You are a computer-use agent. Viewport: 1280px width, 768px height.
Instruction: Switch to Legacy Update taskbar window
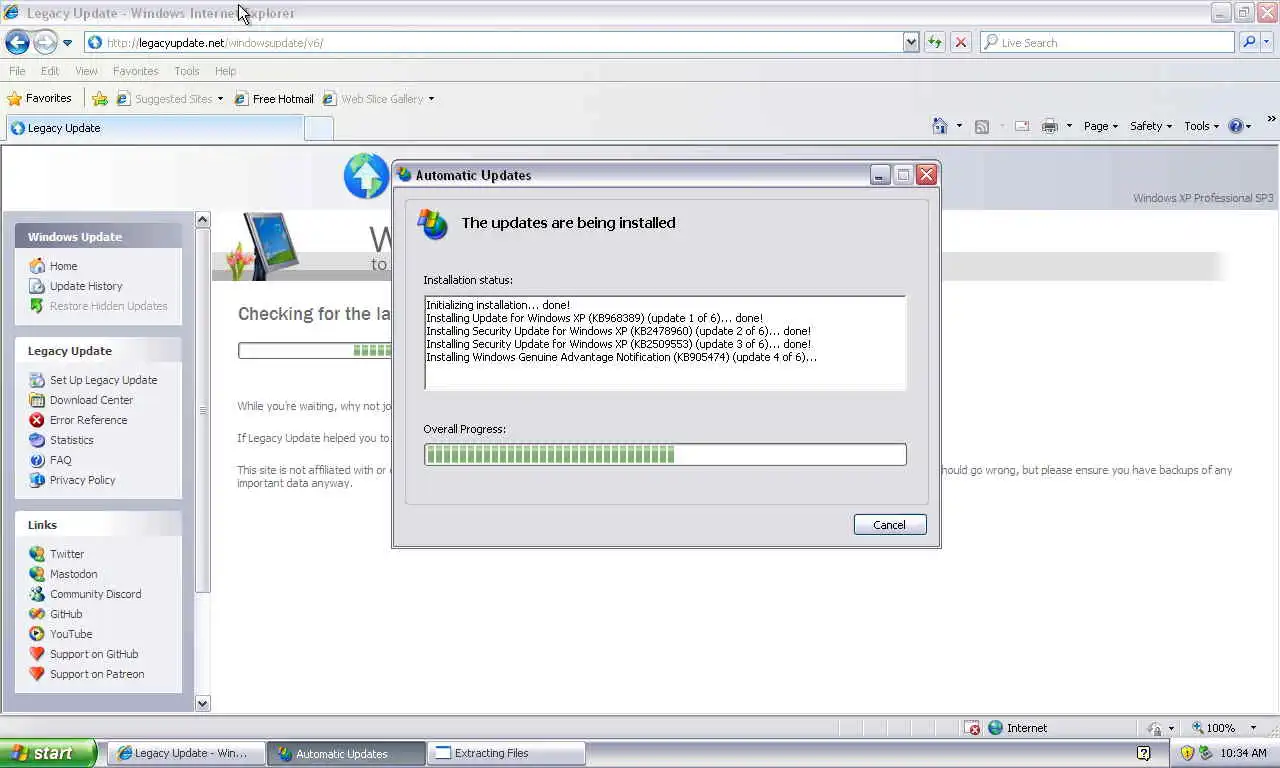tap(186, 753)
